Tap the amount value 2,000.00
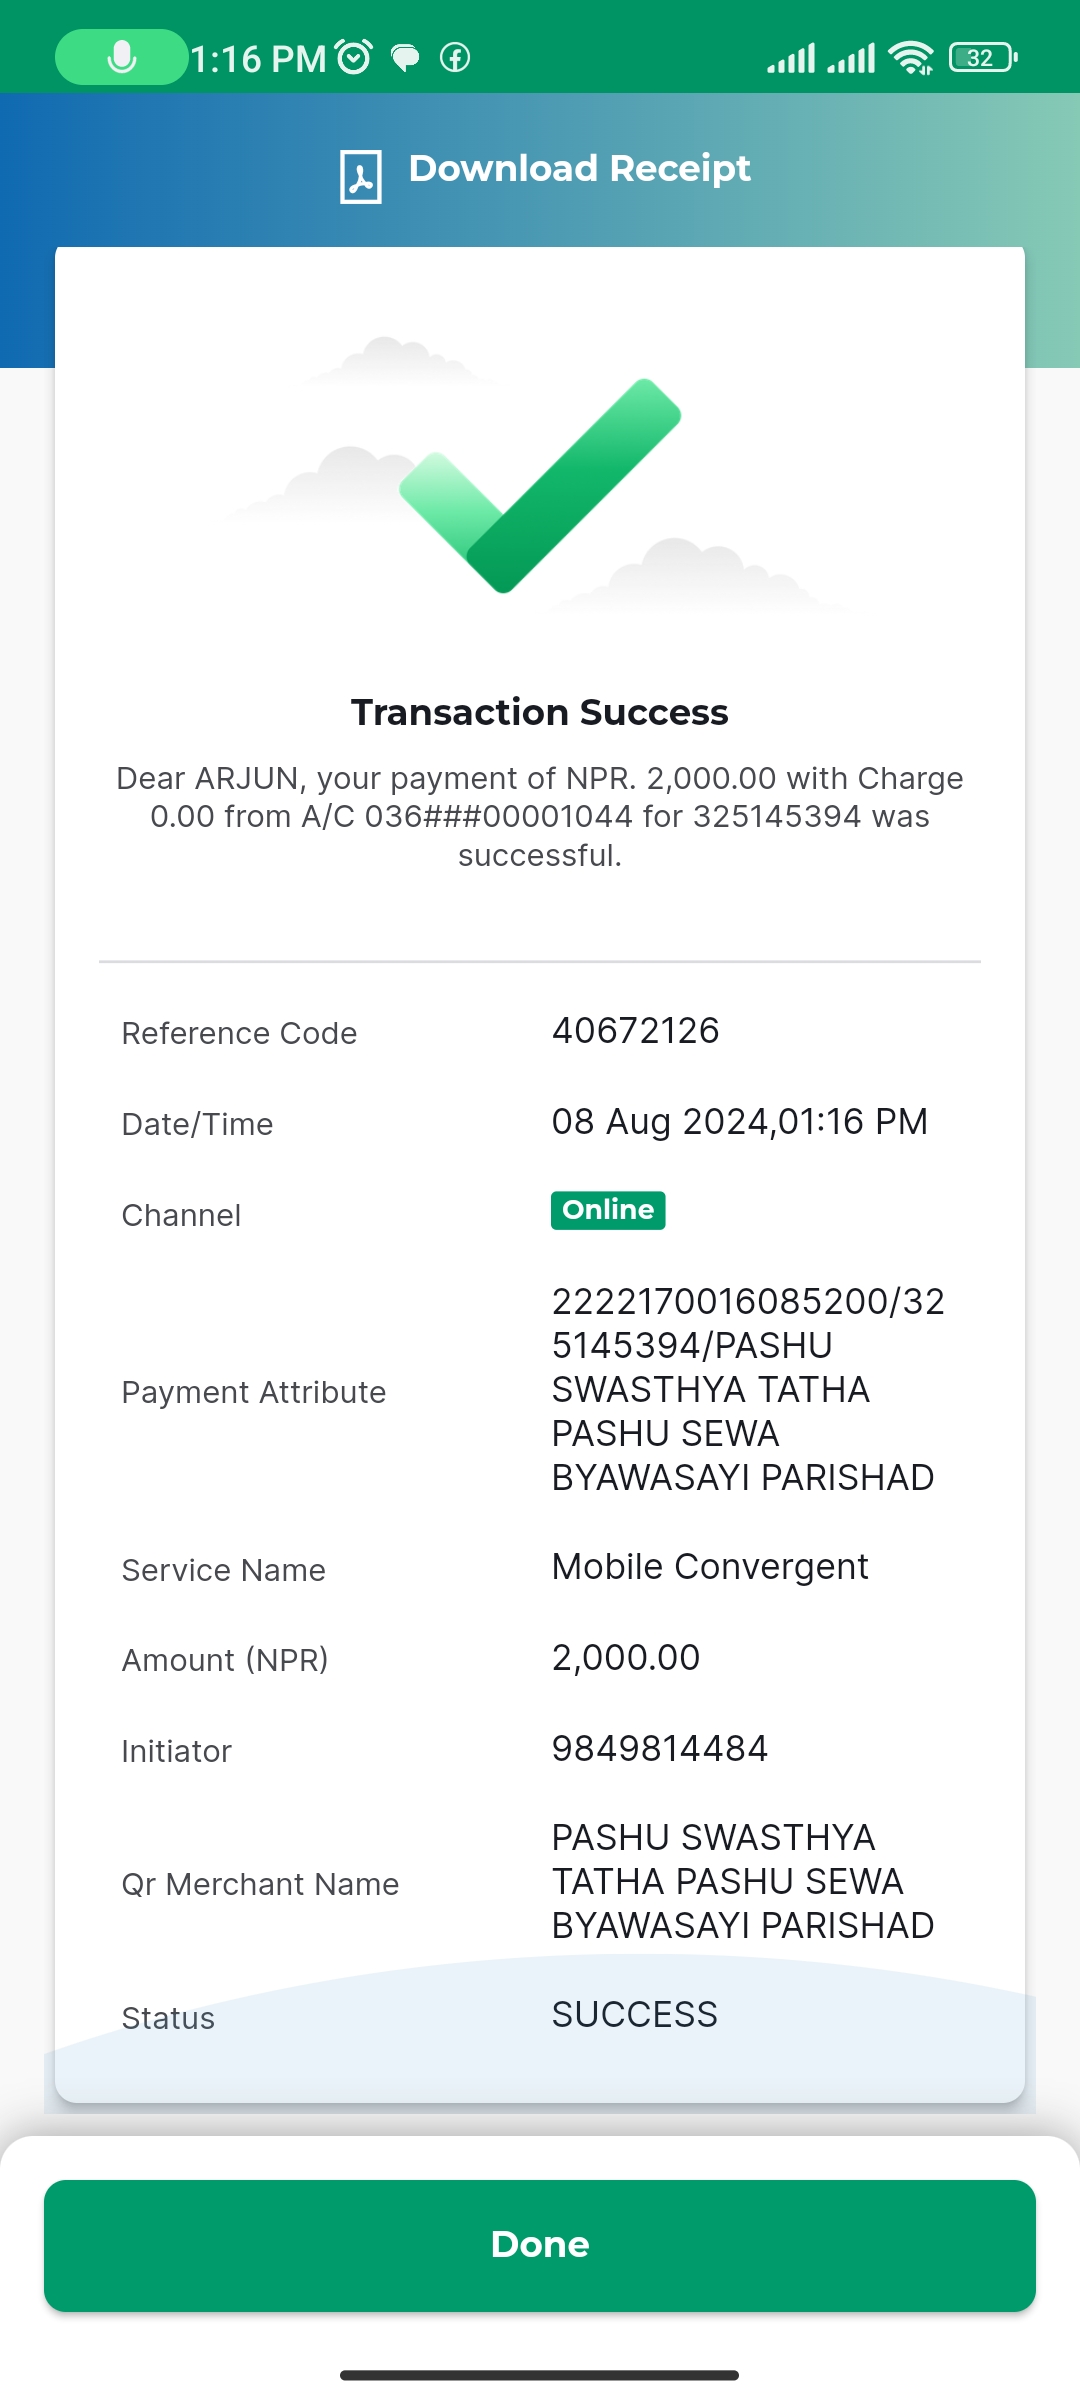This screenshot has width=1080, height=2400. point(626,1658)
